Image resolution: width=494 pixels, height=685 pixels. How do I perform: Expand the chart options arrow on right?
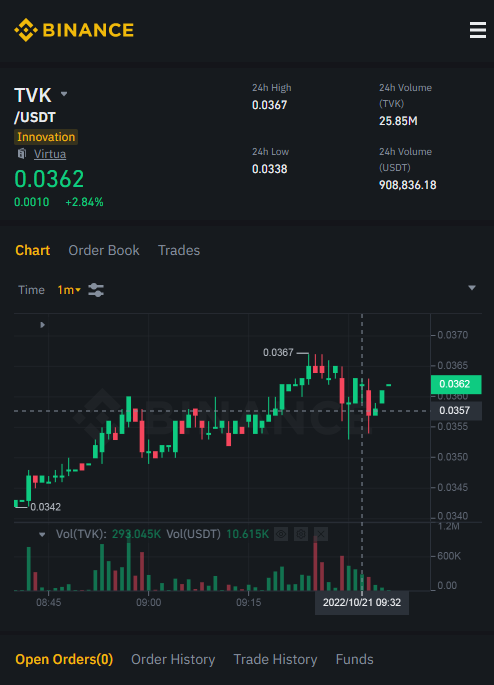472,288
